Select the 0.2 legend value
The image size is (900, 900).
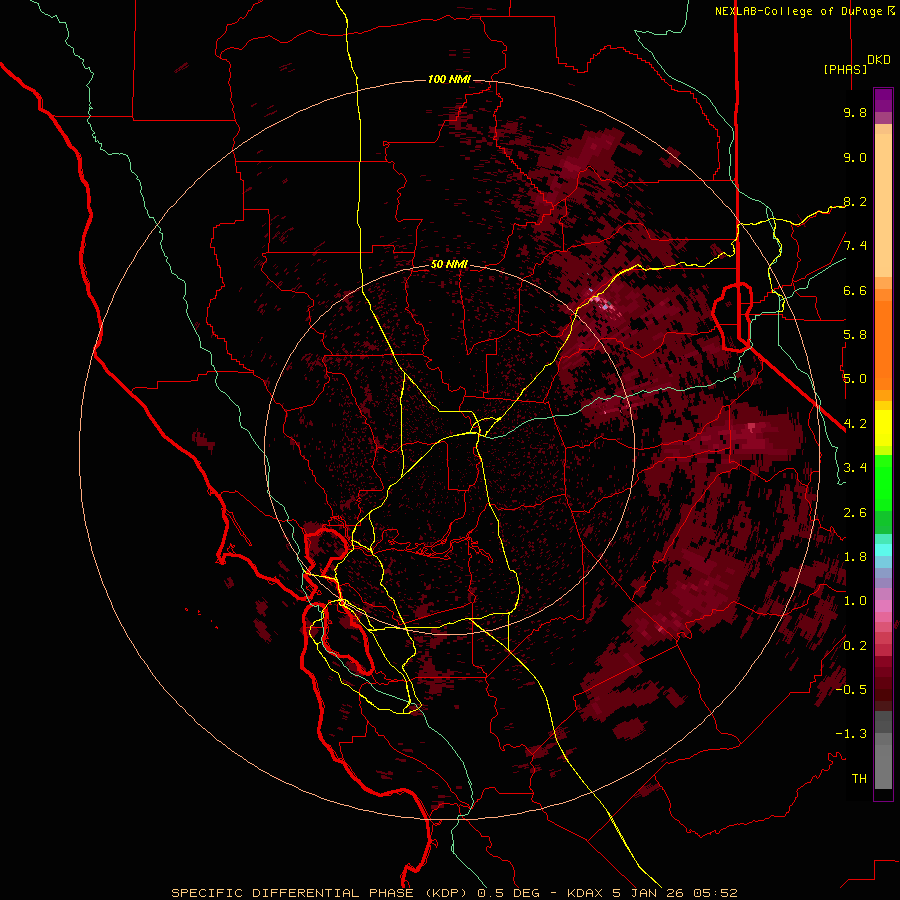[855, 646]
